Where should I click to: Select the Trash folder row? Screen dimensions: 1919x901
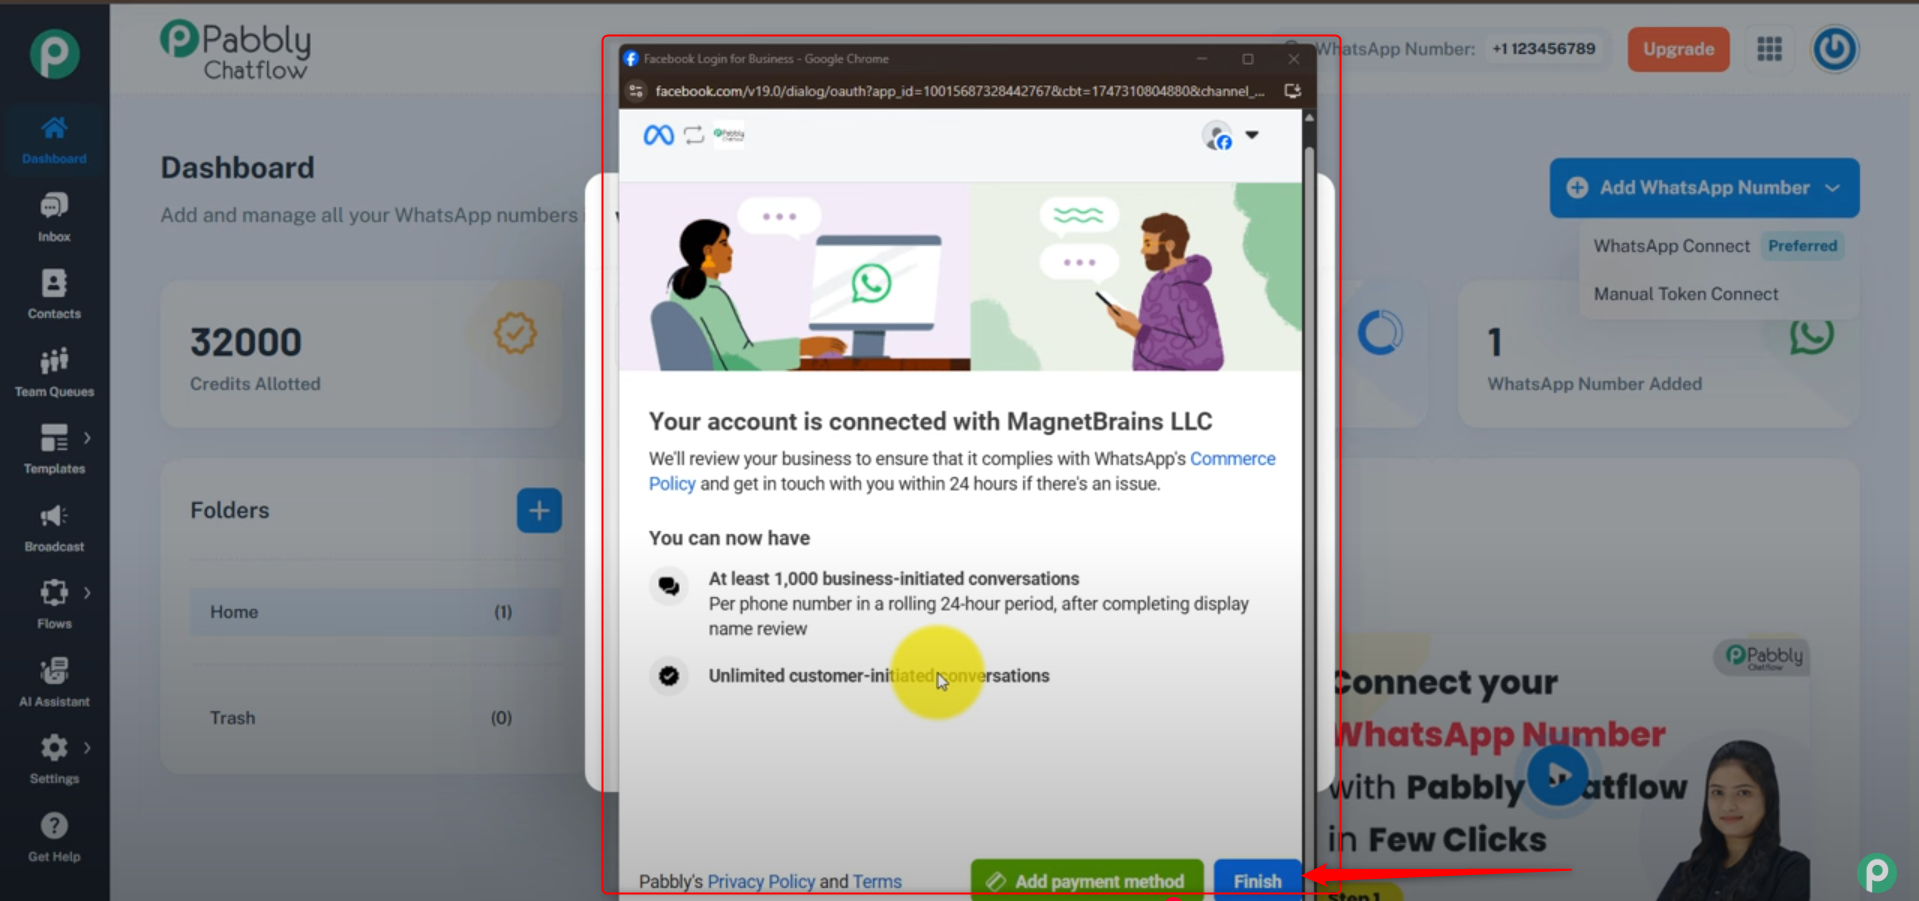(x=375, y=718)
